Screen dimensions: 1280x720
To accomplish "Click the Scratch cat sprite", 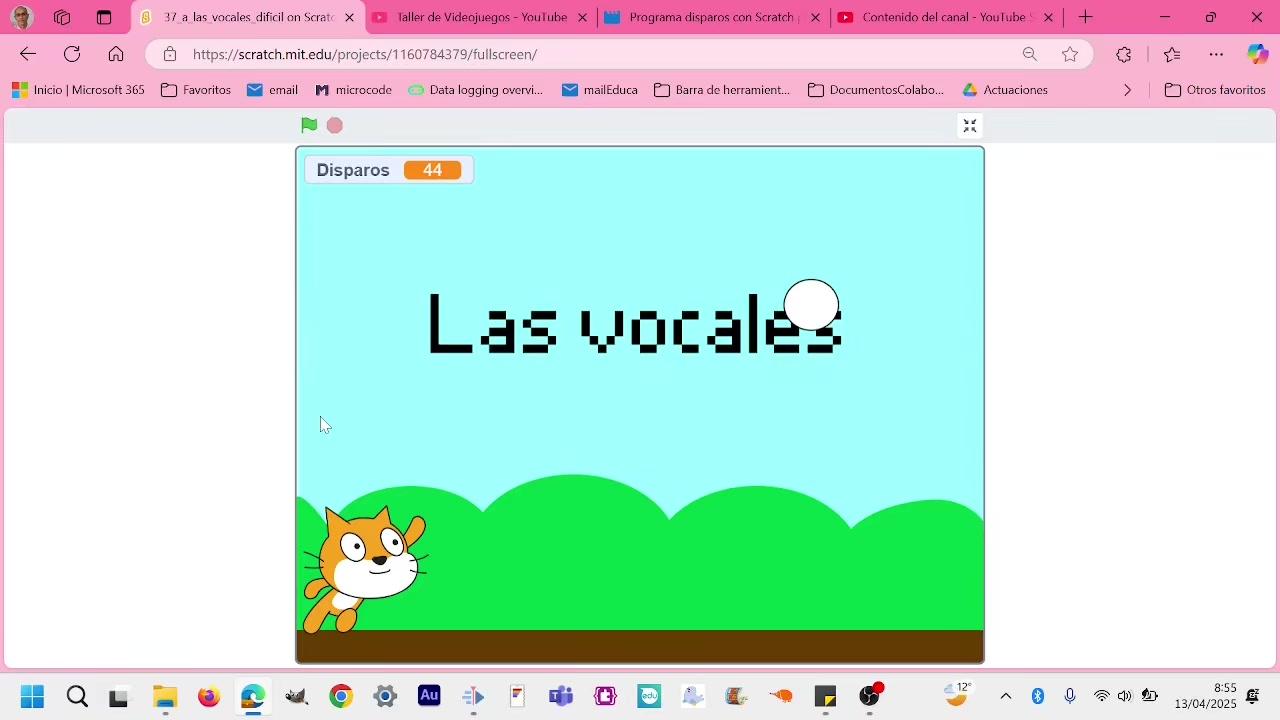I will point(365,570).
